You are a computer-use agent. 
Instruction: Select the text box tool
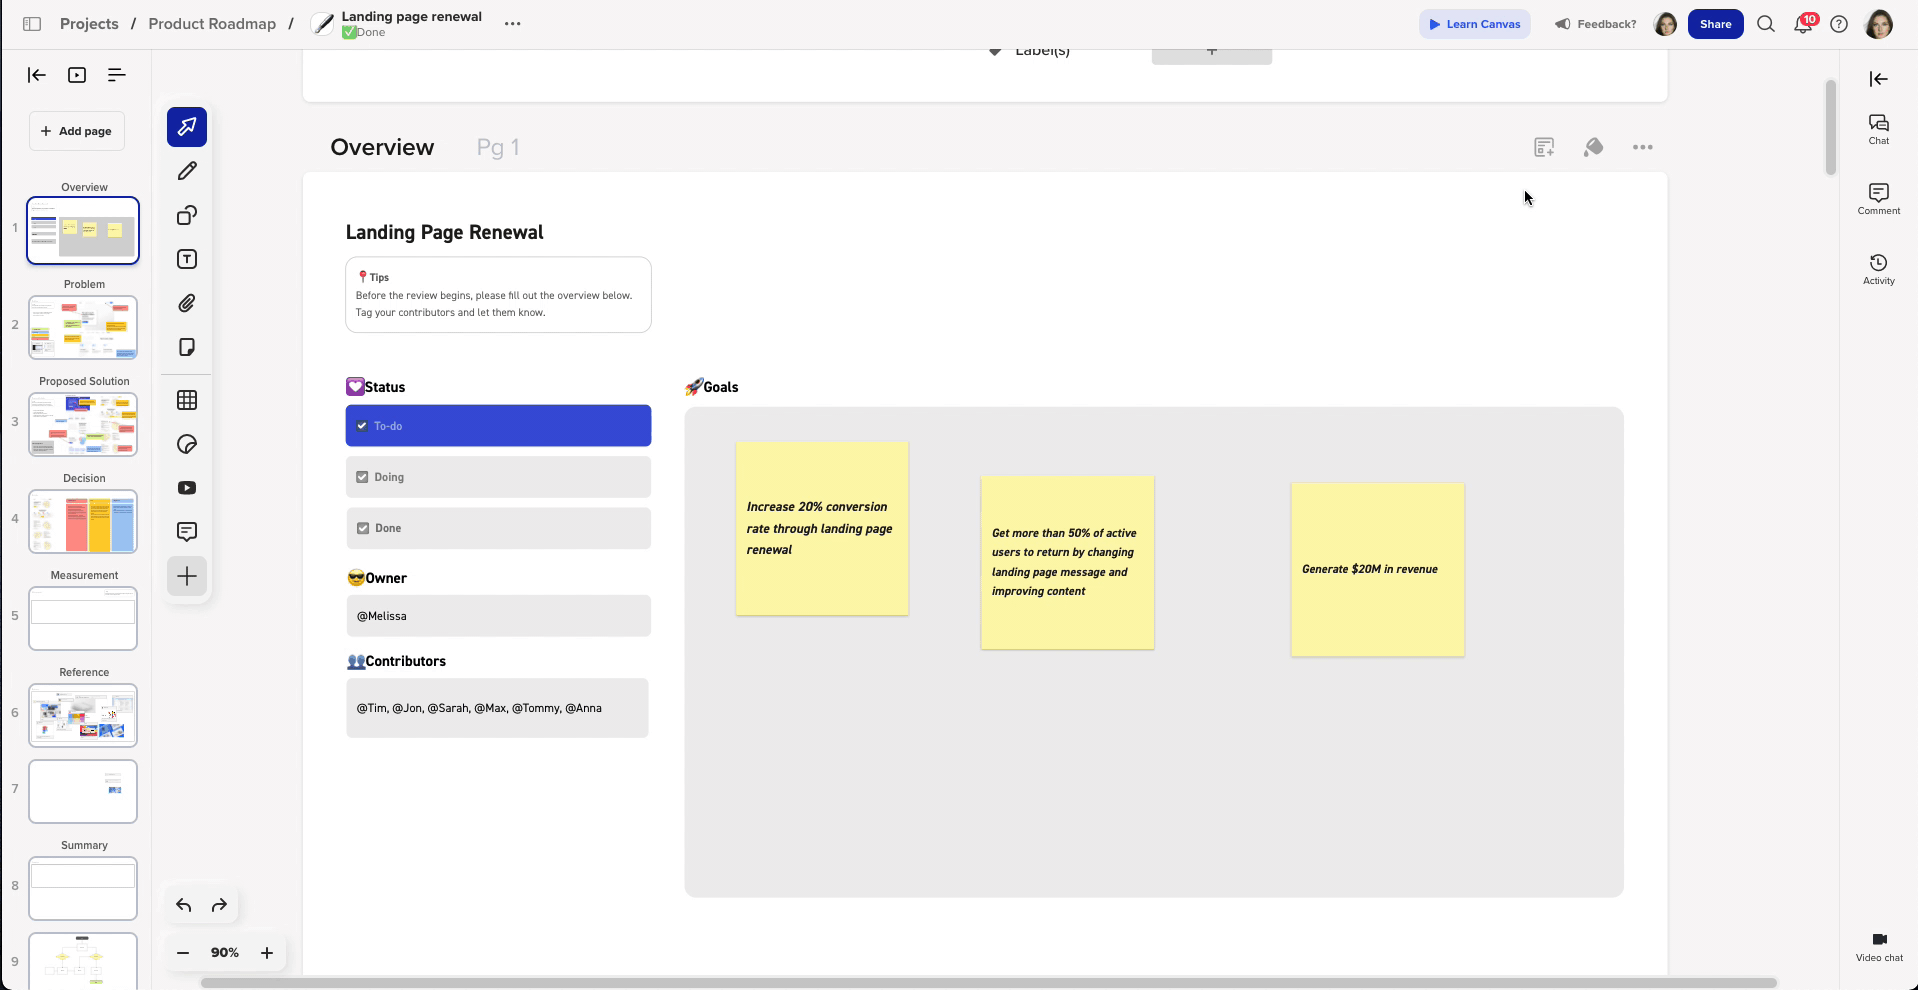pos(187,259)
